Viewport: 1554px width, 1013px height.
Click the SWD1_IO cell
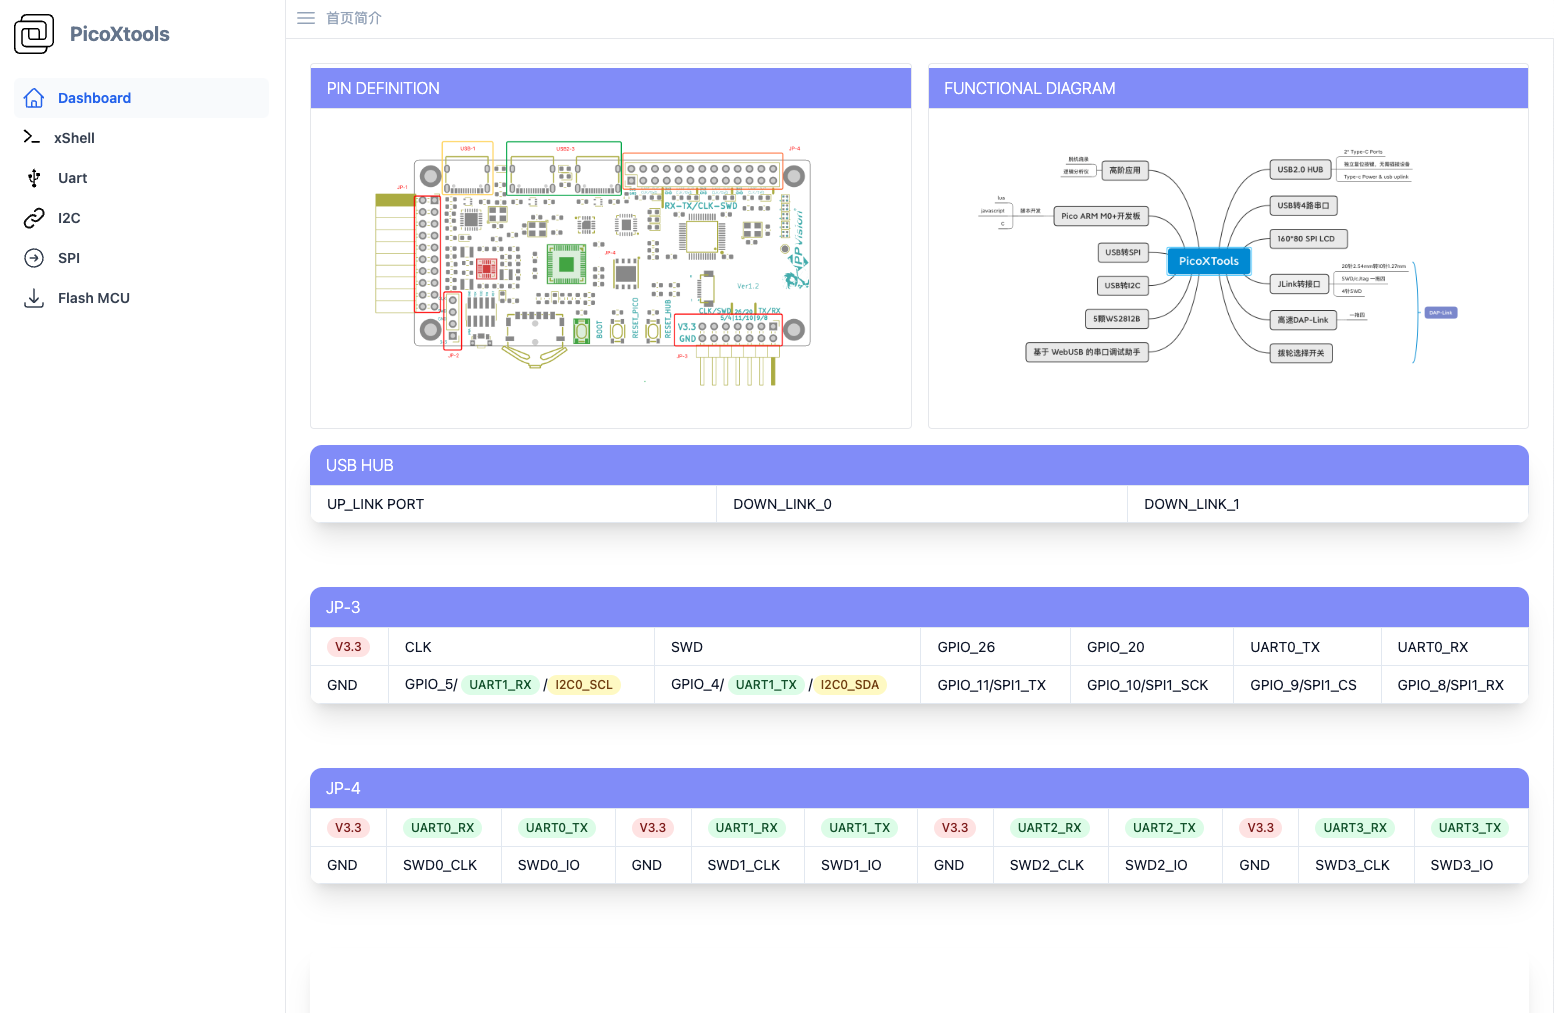860,865
